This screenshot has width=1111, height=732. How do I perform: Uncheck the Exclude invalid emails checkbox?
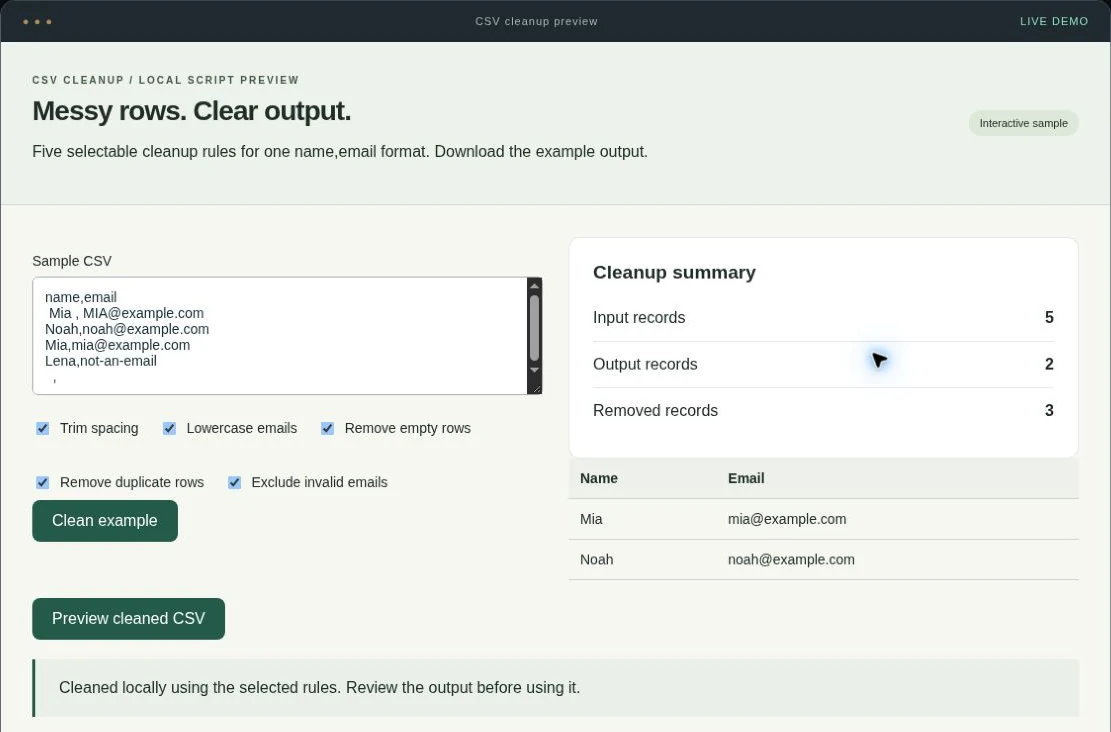coord(235,483)
